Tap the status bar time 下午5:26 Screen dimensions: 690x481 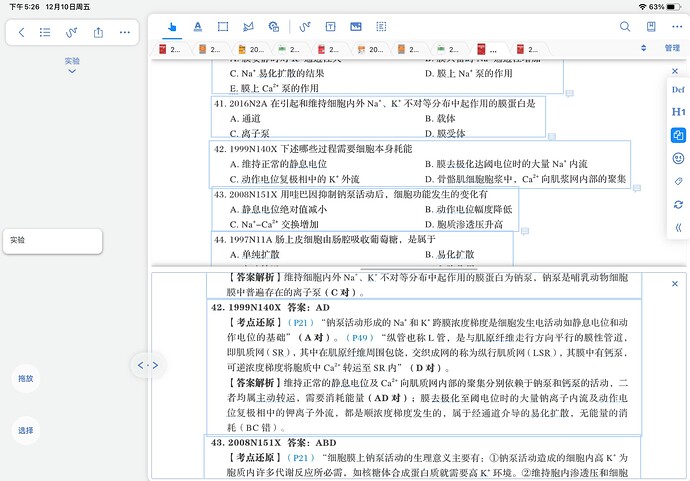click(x=24, y=7)
